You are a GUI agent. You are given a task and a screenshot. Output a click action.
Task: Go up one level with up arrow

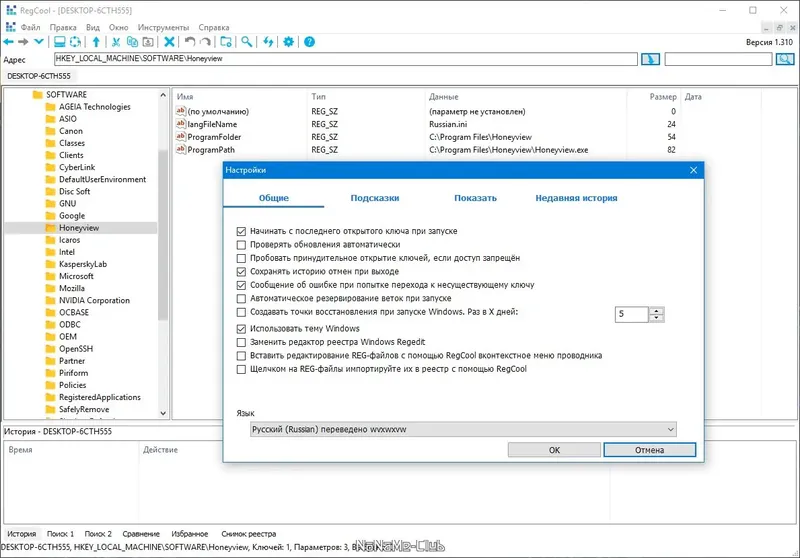pos(96,42)
